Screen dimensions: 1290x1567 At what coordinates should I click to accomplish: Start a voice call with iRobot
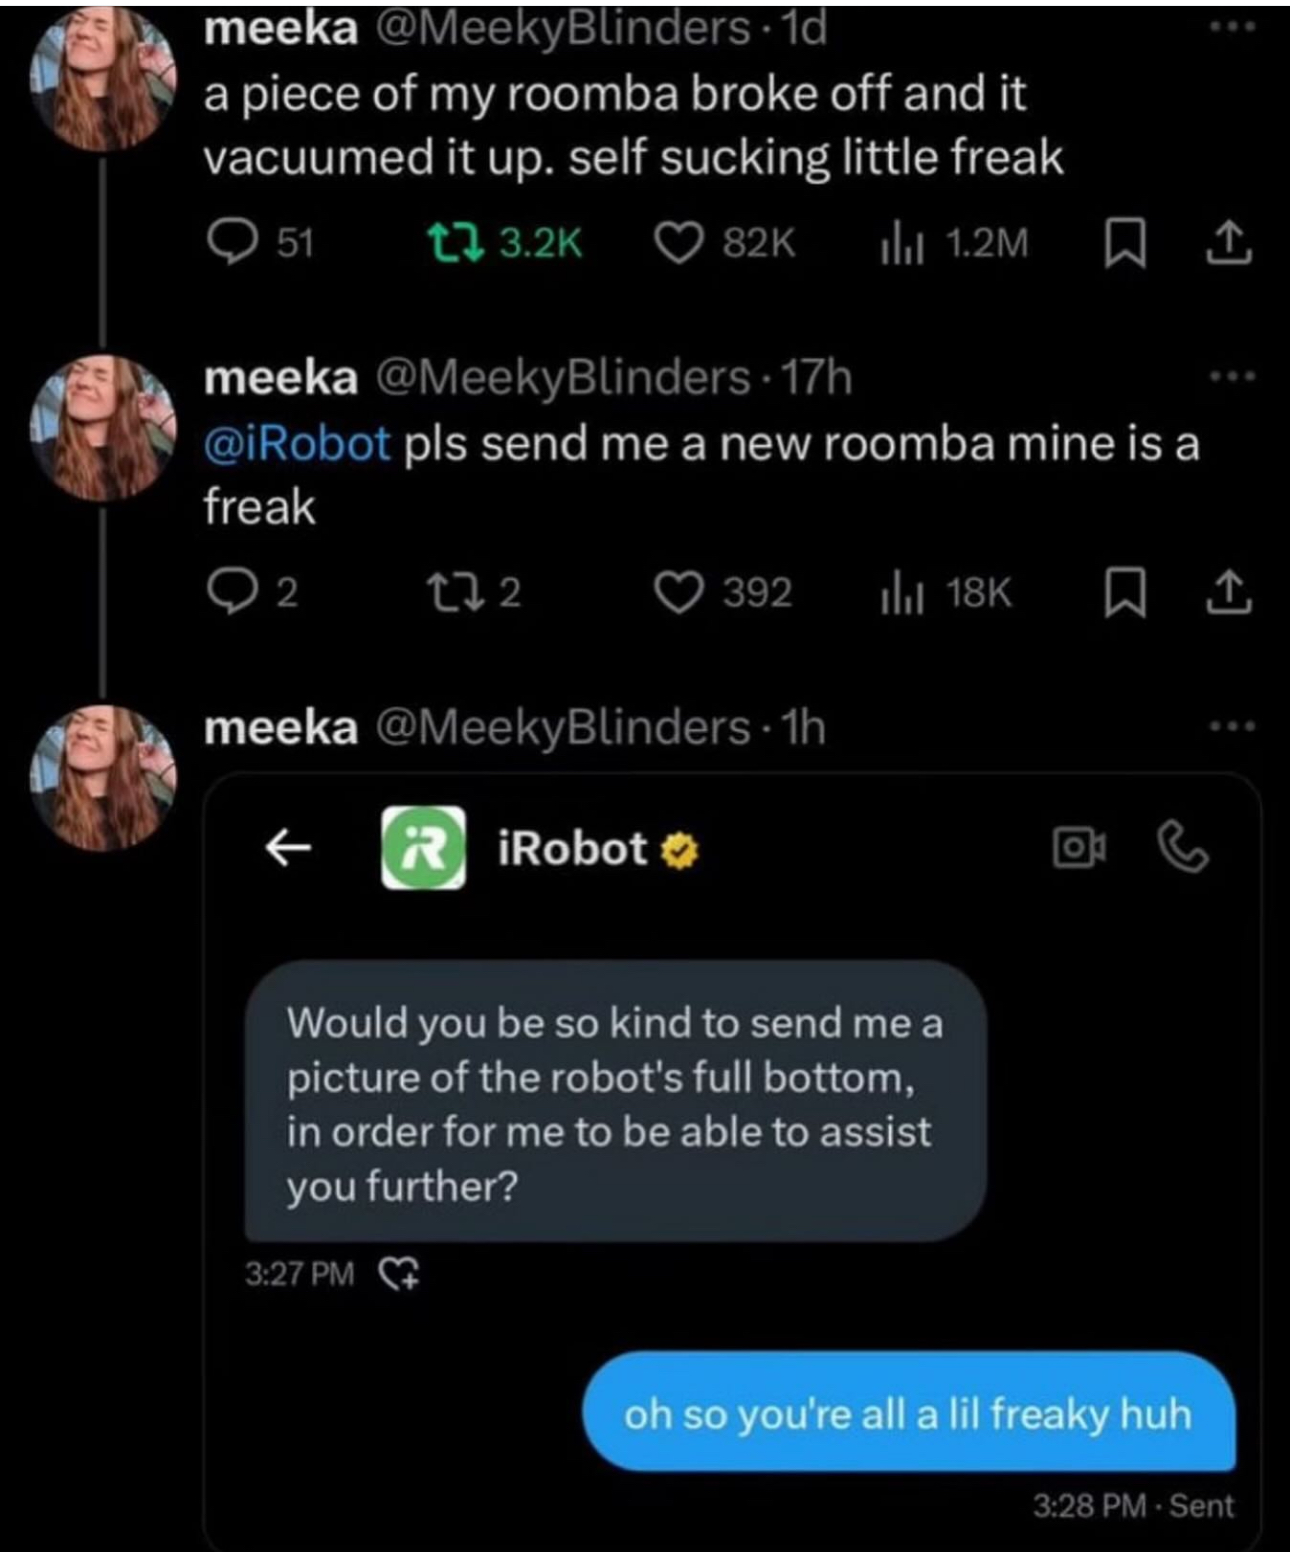[x=1183, y=848]
